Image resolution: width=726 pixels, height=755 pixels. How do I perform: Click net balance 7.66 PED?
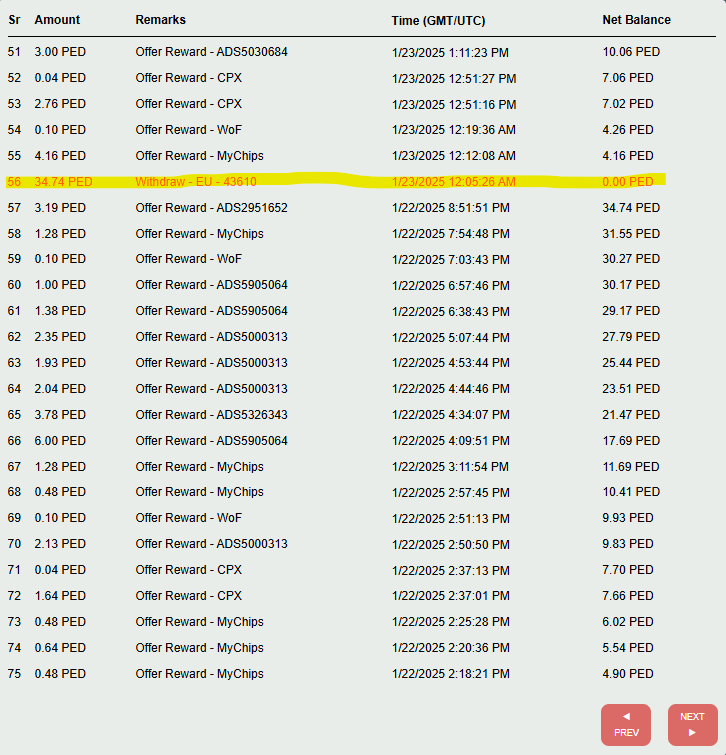628,596
